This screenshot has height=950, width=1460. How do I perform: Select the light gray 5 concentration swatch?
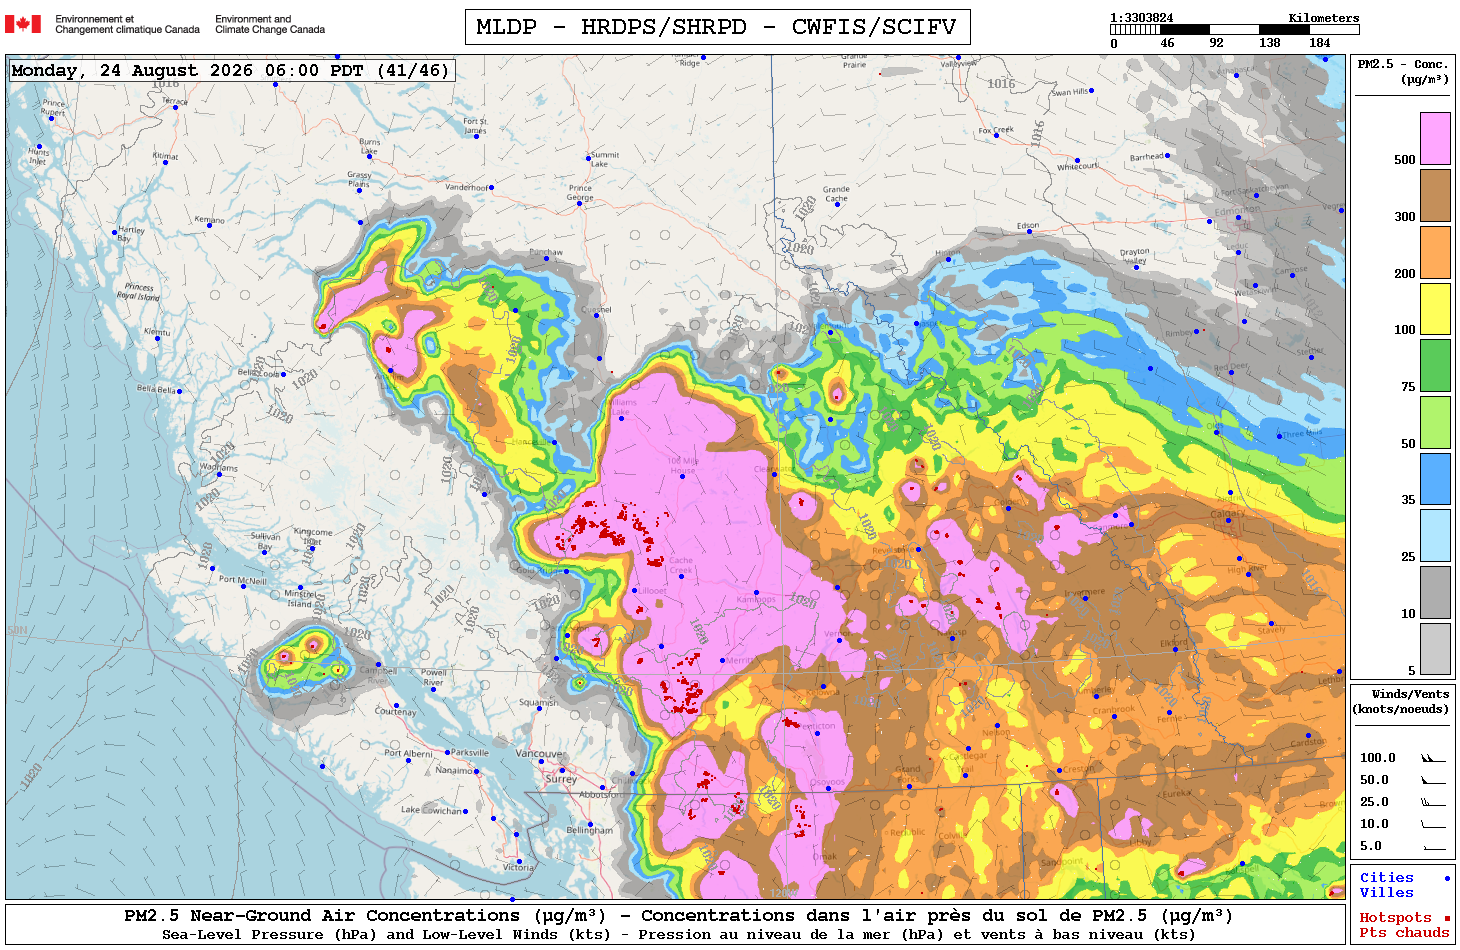coord(1435,648)
